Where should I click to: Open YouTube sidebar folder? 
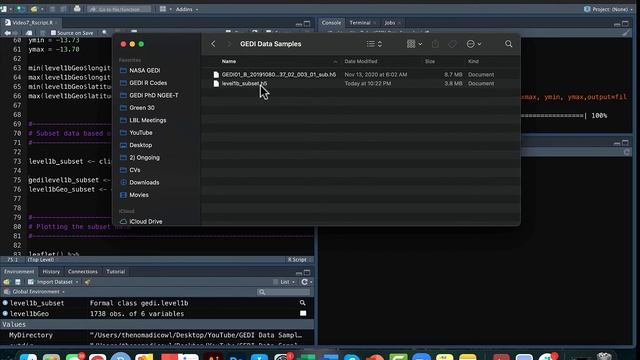[140, 133]
